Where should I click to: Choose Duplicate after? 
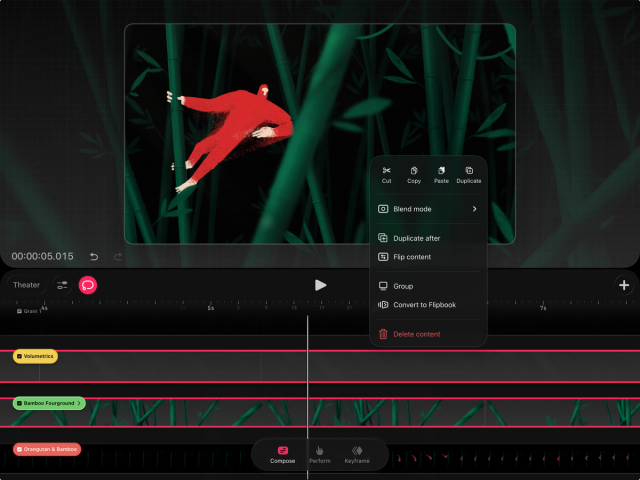[428, 238]
